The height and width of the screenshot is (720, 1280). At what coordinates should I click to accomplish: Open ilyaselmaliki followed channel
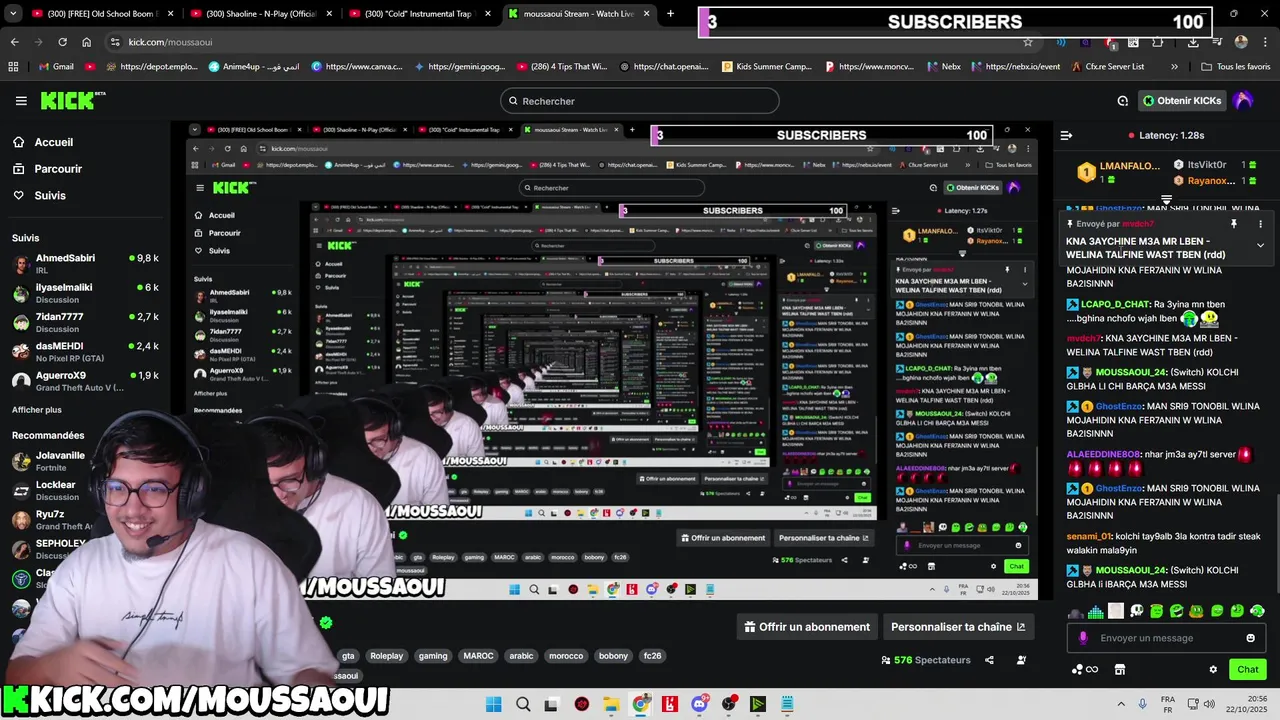pyautogui.click(x=85, y=293)
